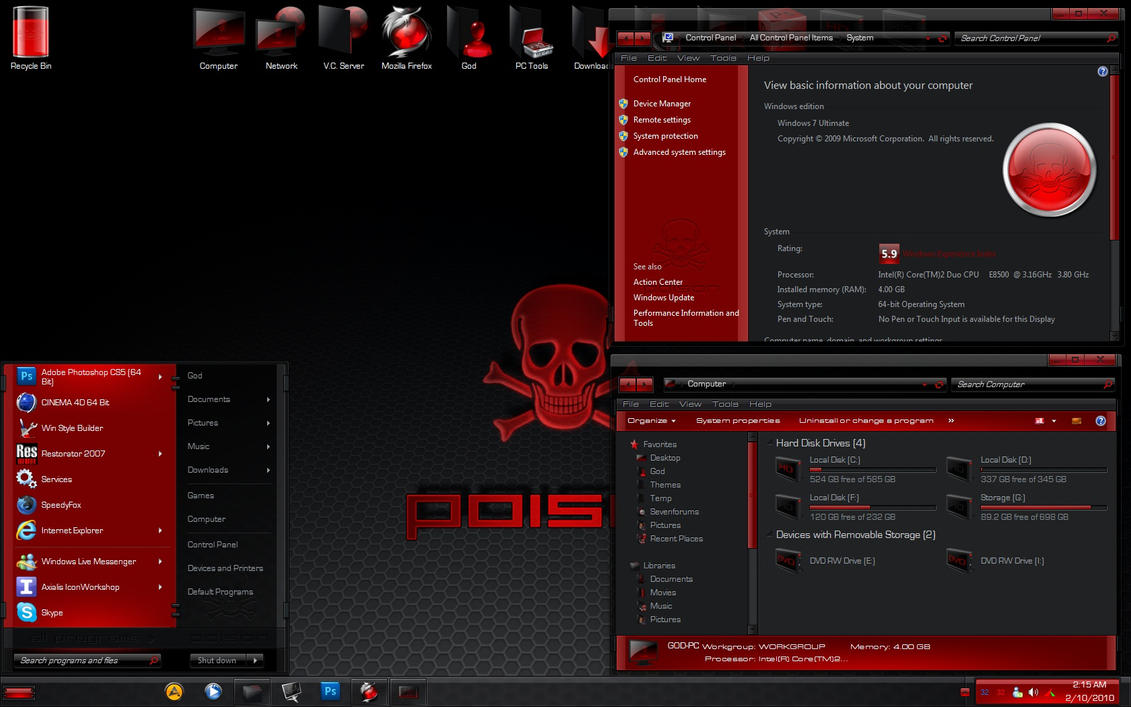Viewport: 1131px width, 707px height.
Task: Click the AIMP taskbar icon
Action: point(174,691)
